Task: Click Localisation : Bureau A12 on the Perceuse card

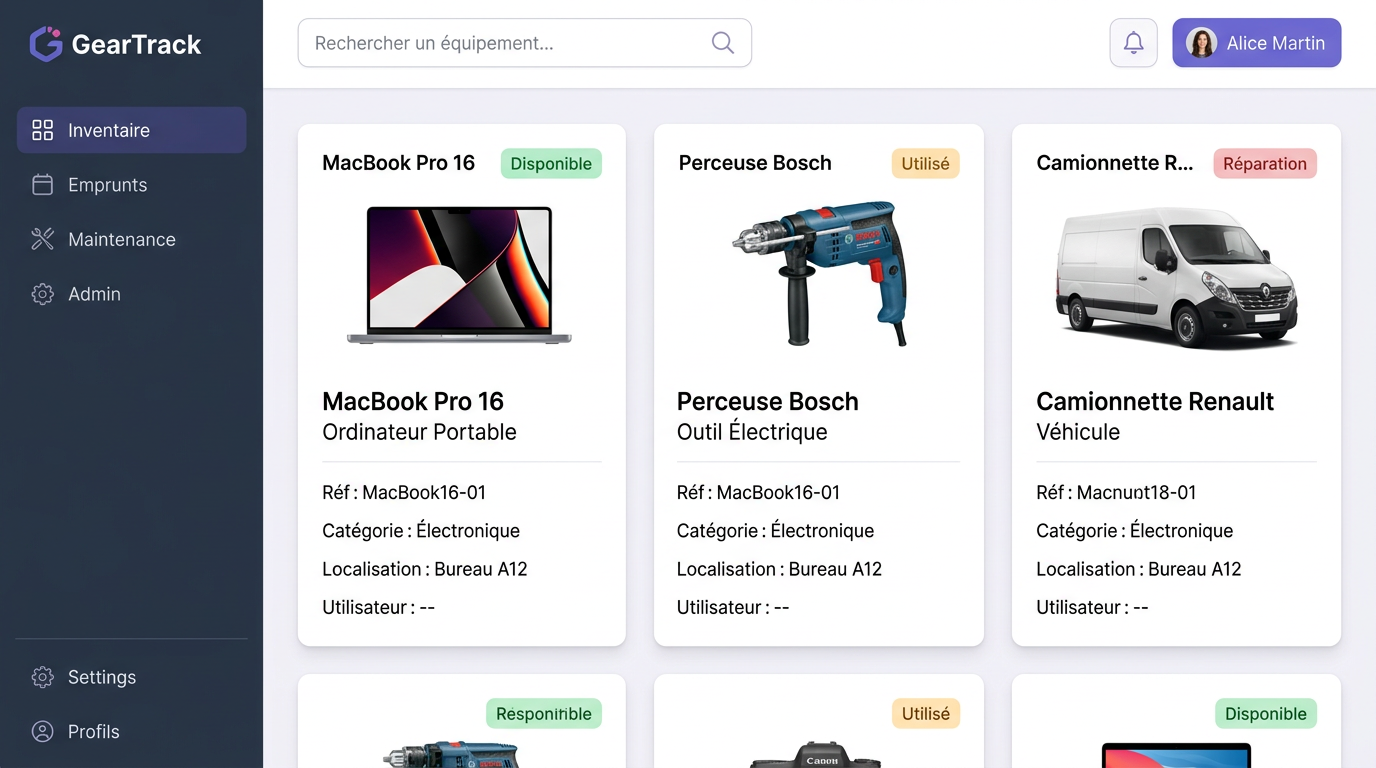Action: [780, 569]
